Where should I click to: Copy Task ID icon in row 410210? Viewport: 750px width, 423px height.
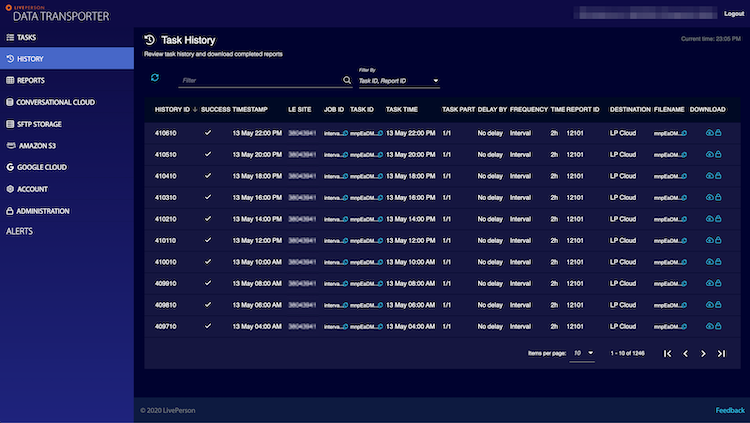pyautogui.click(x=380, y=219)
